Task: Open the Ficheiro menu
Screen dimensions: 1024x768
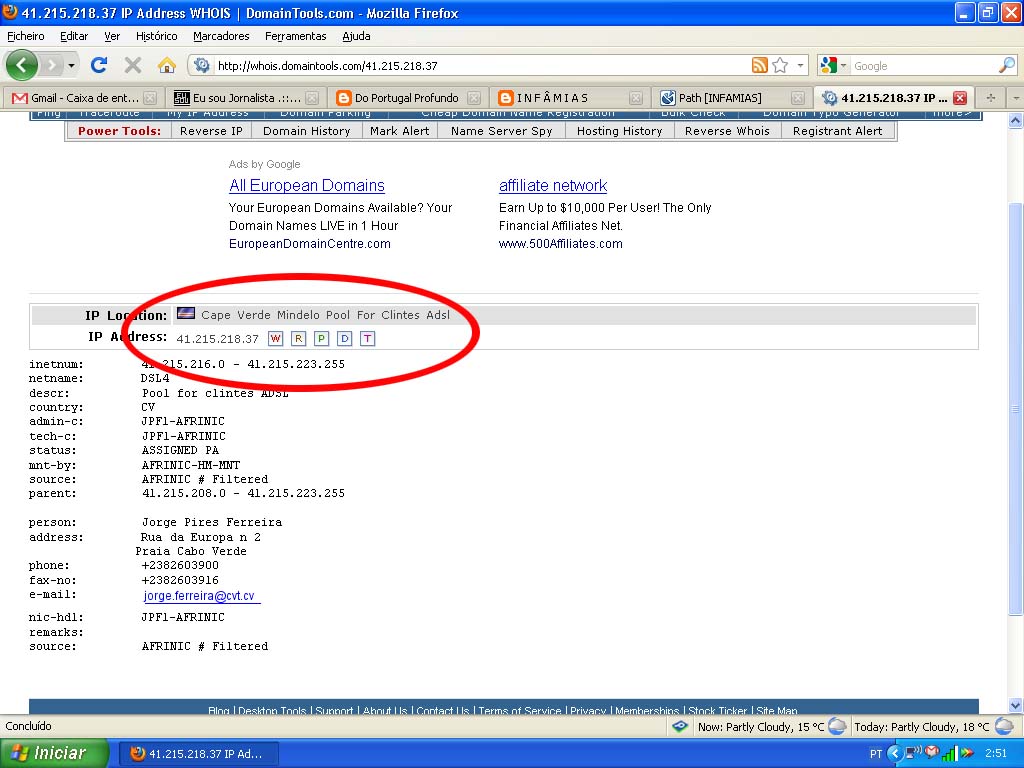Action: point(25,36)
